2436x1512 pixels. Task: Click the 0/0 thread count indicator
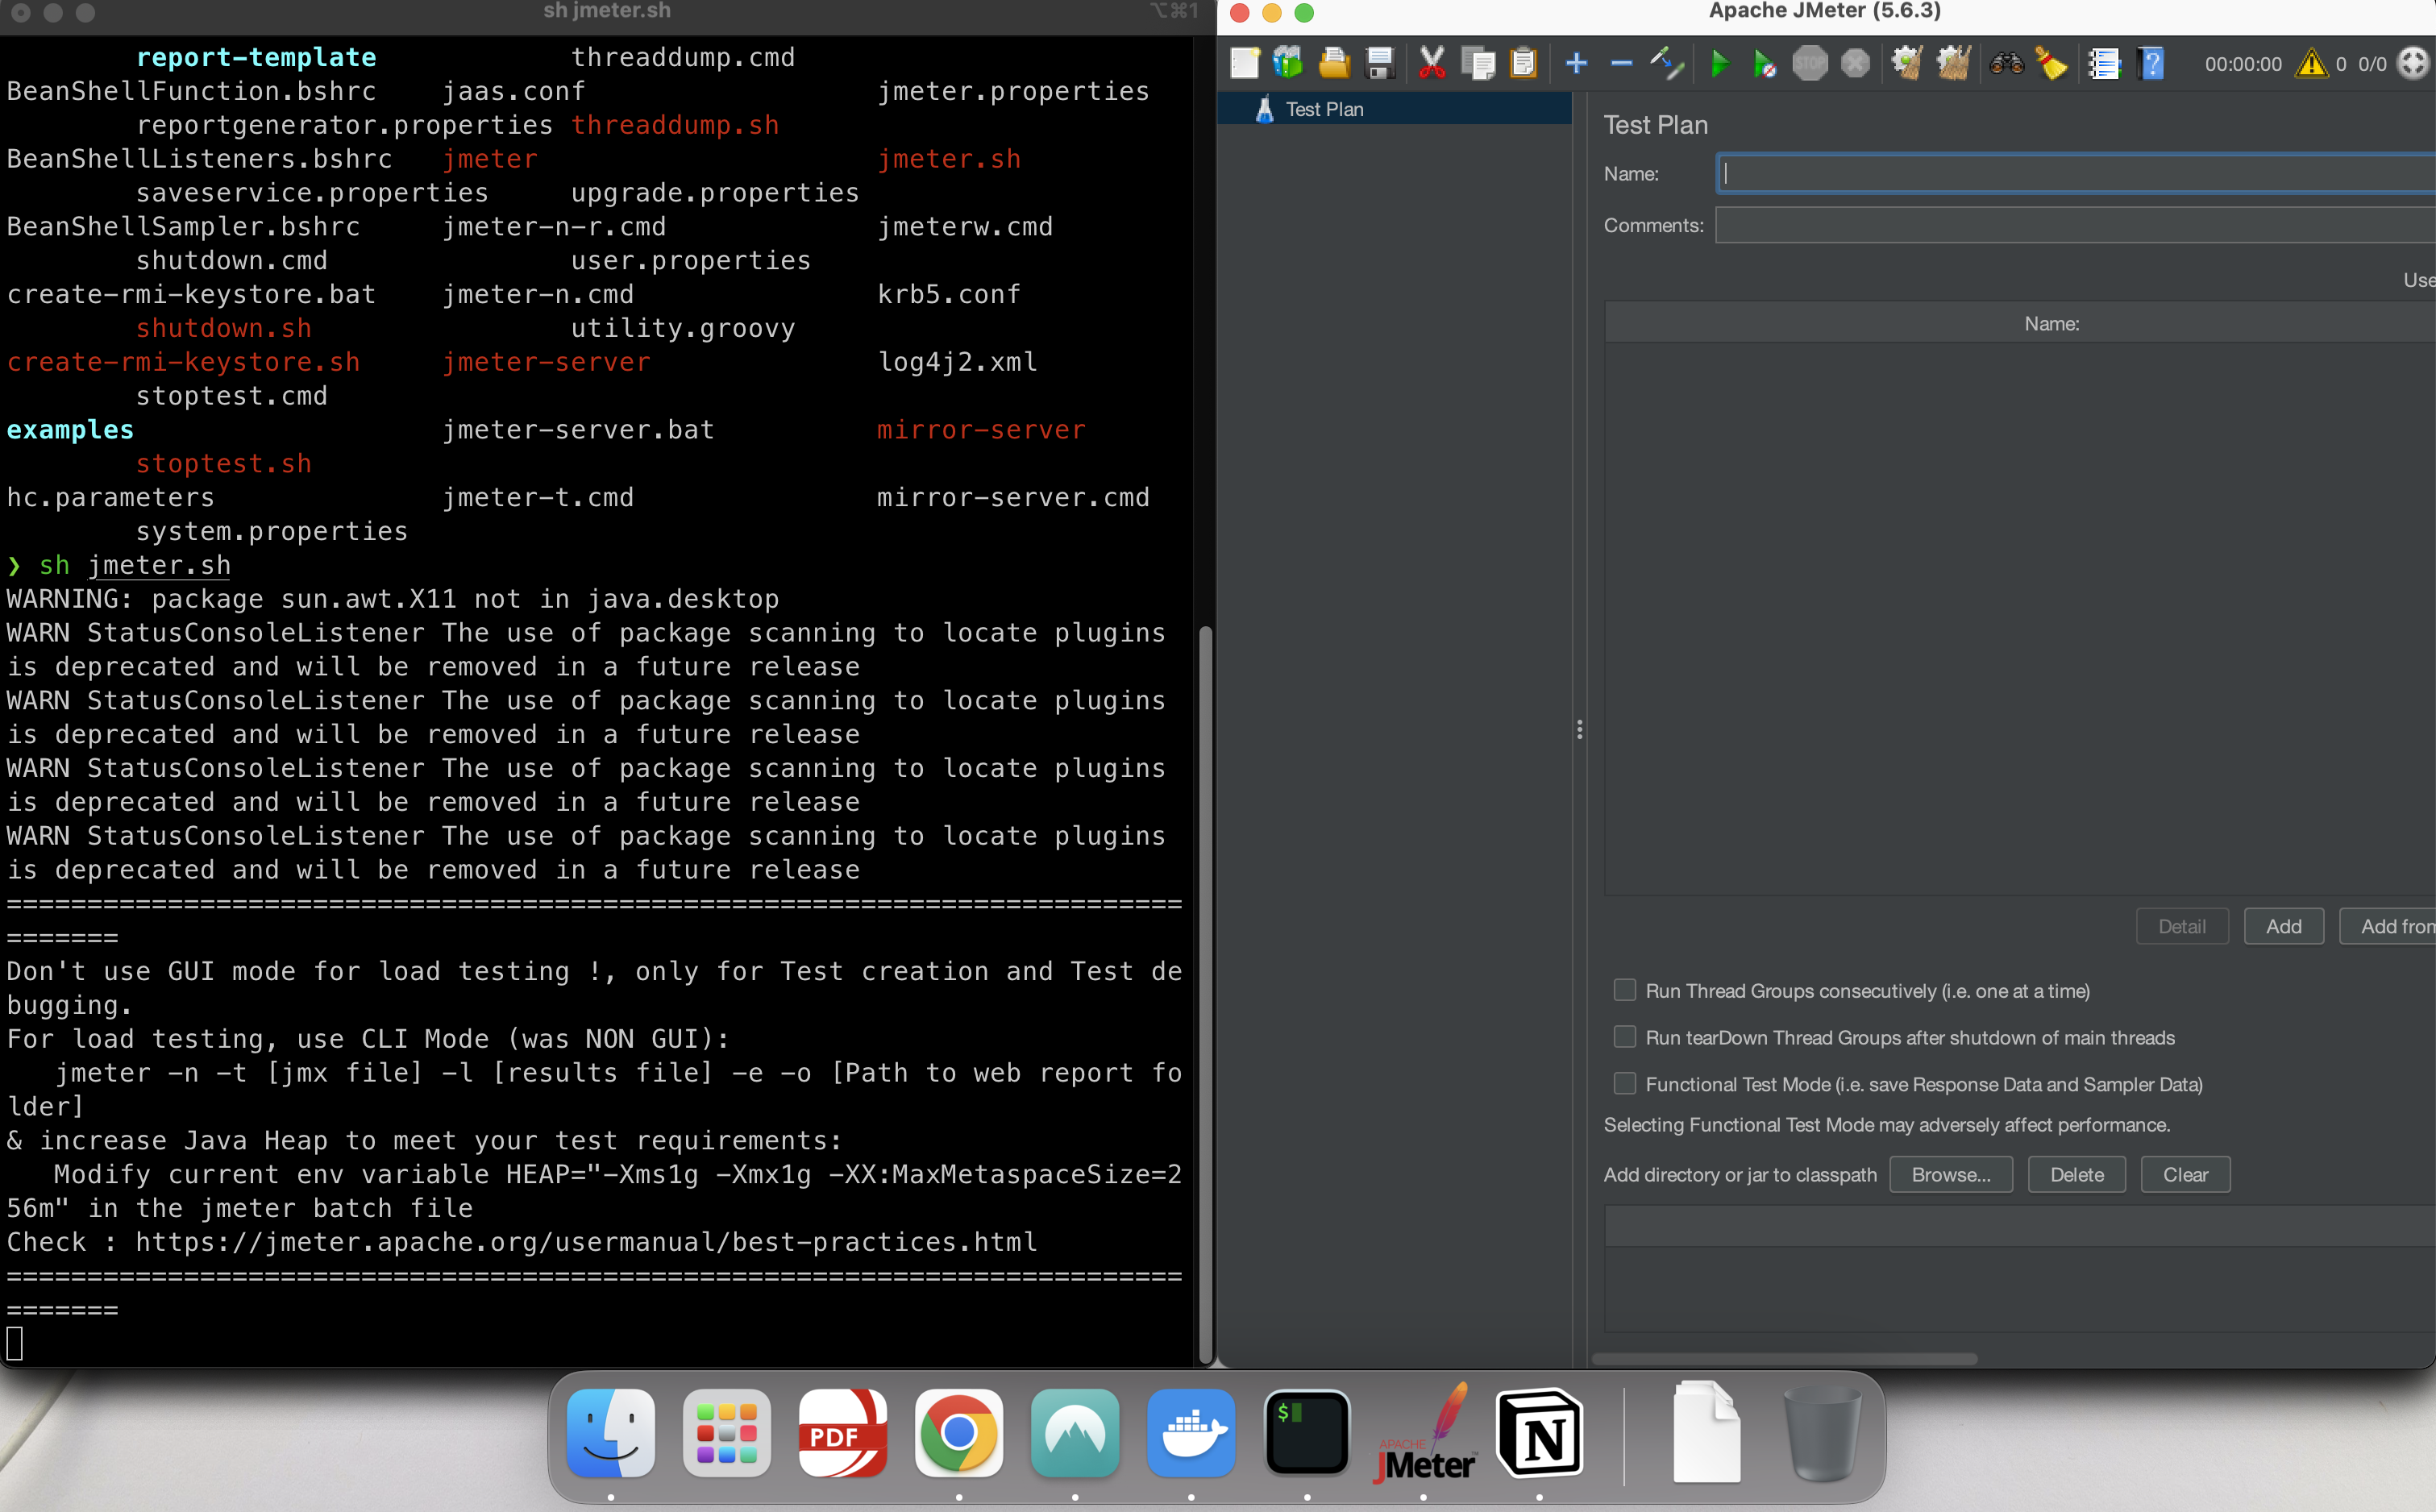tap(2372, 64)
